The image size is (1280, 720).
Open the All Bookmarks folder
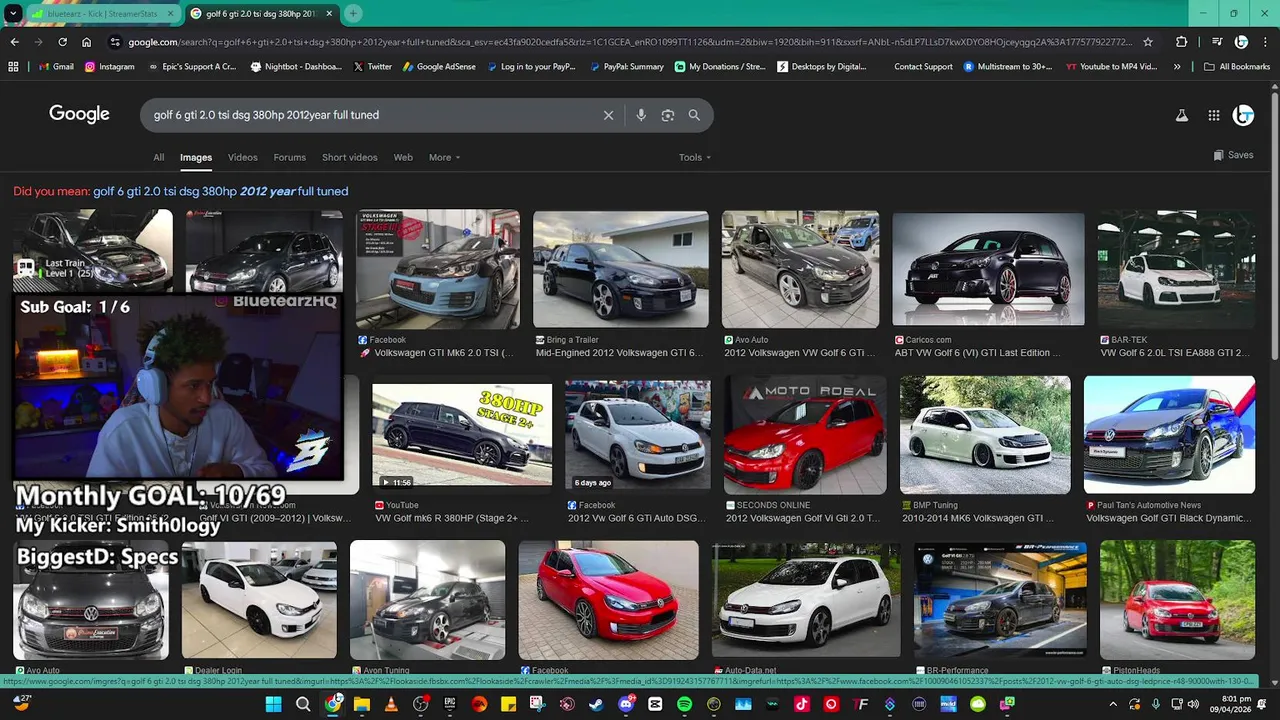click(1237, 67)
